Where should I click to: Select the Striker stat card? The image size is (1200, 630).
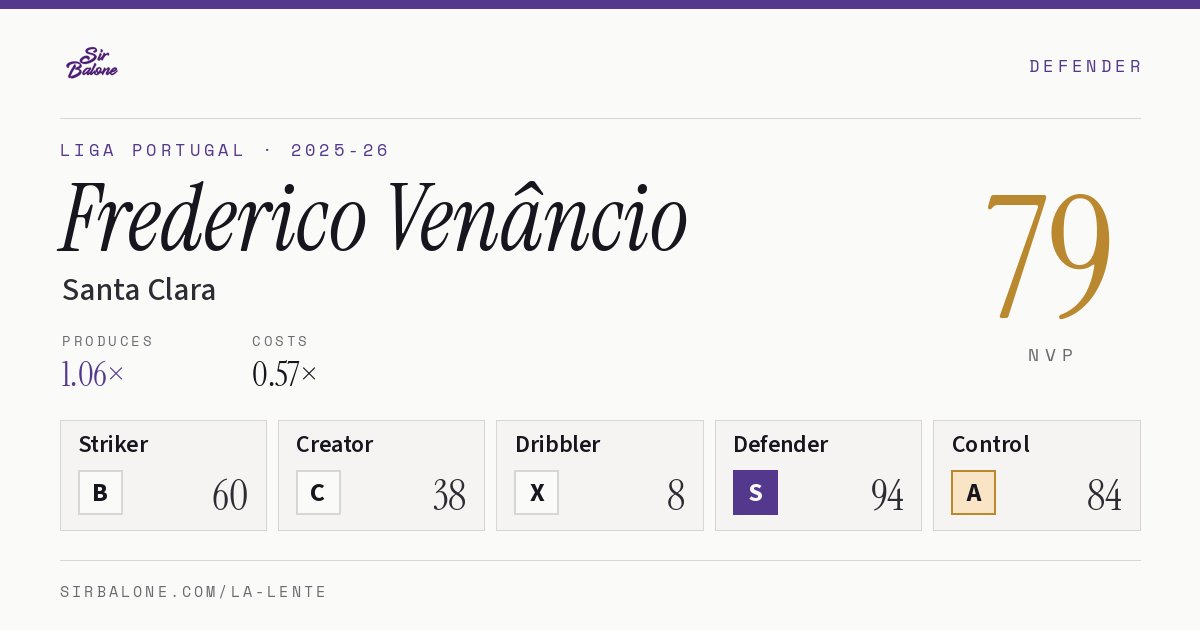coord(163,475)
